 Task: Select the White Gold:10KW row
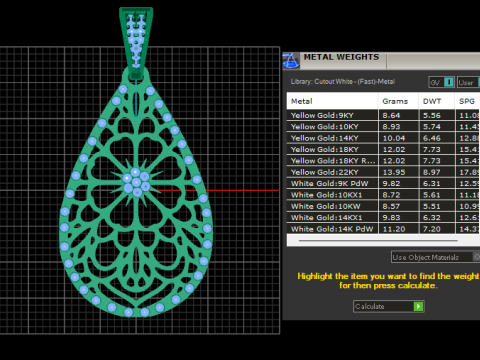[x=383, y=206]
